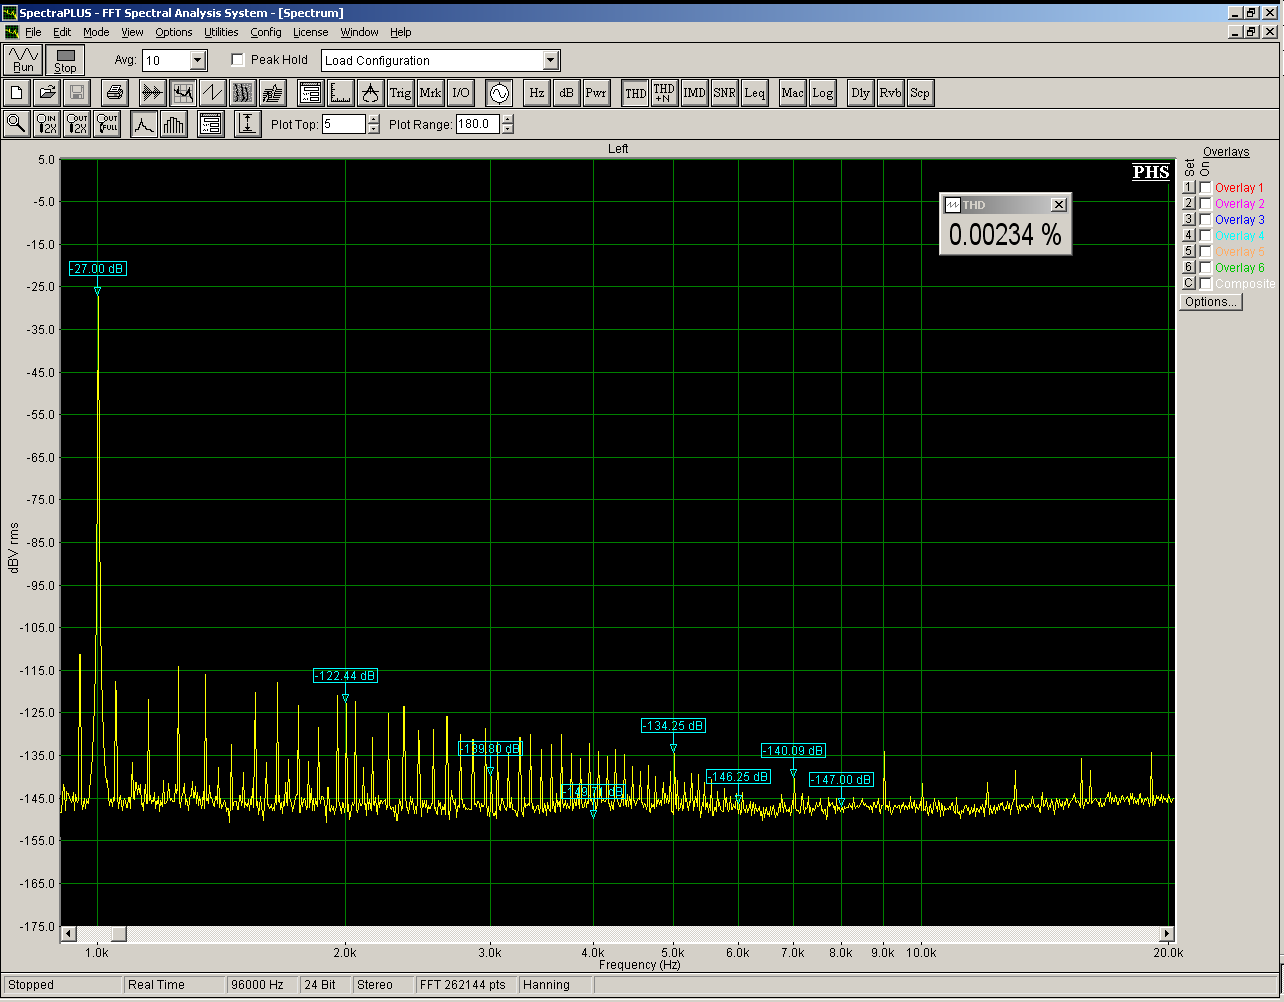Open the calibration compass icon
1284x1002 pixels.
[371, 93]
